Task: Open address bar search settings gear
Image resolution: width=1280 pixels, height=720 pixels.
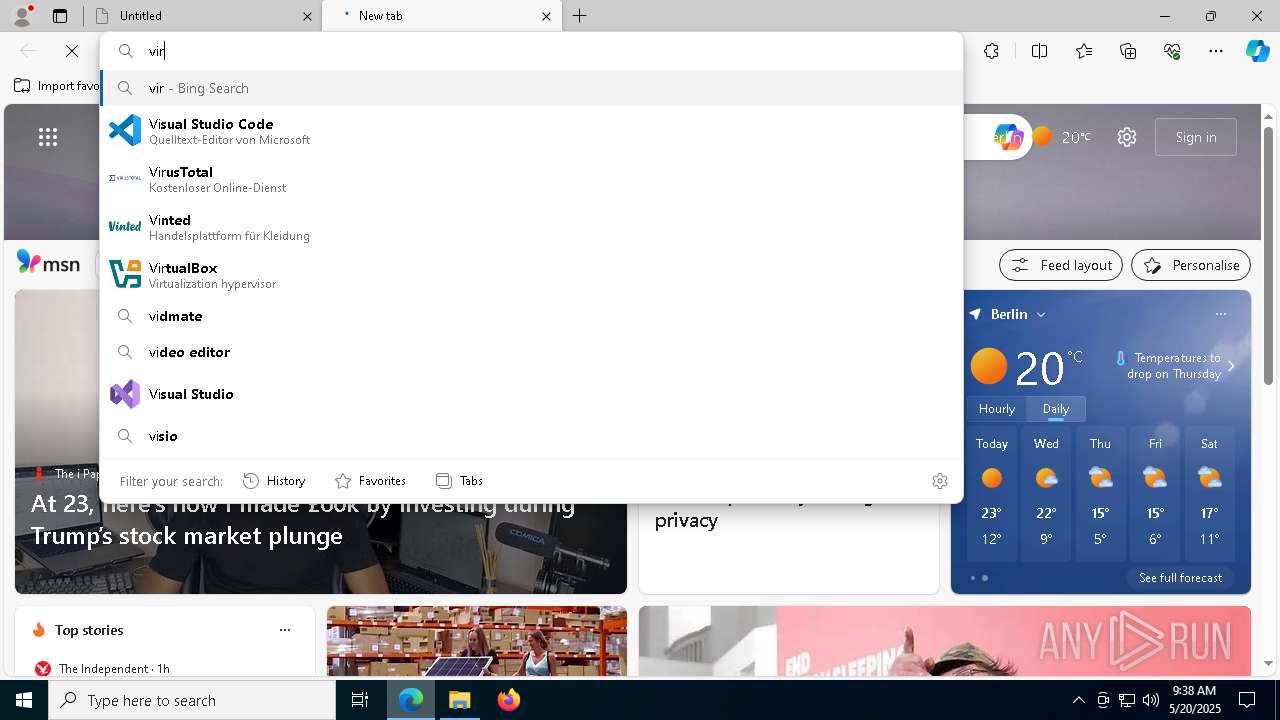Action: (x=939, y=481)
